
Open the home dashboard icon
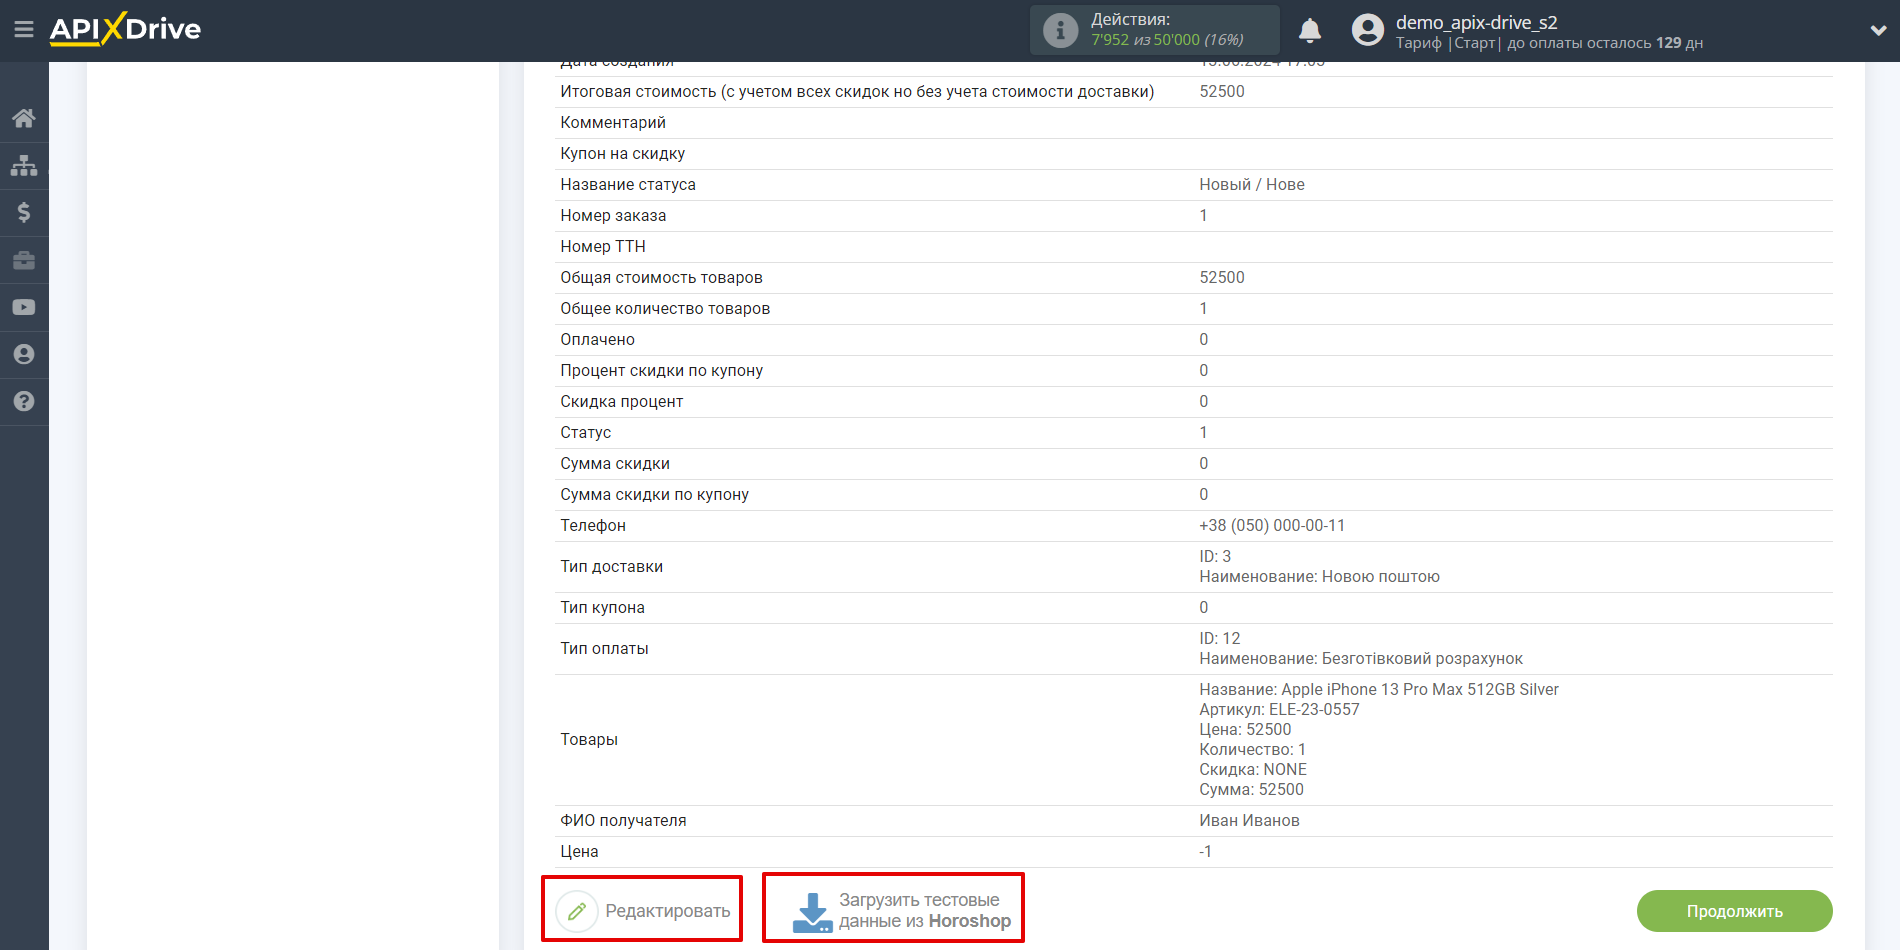[24, 118]
